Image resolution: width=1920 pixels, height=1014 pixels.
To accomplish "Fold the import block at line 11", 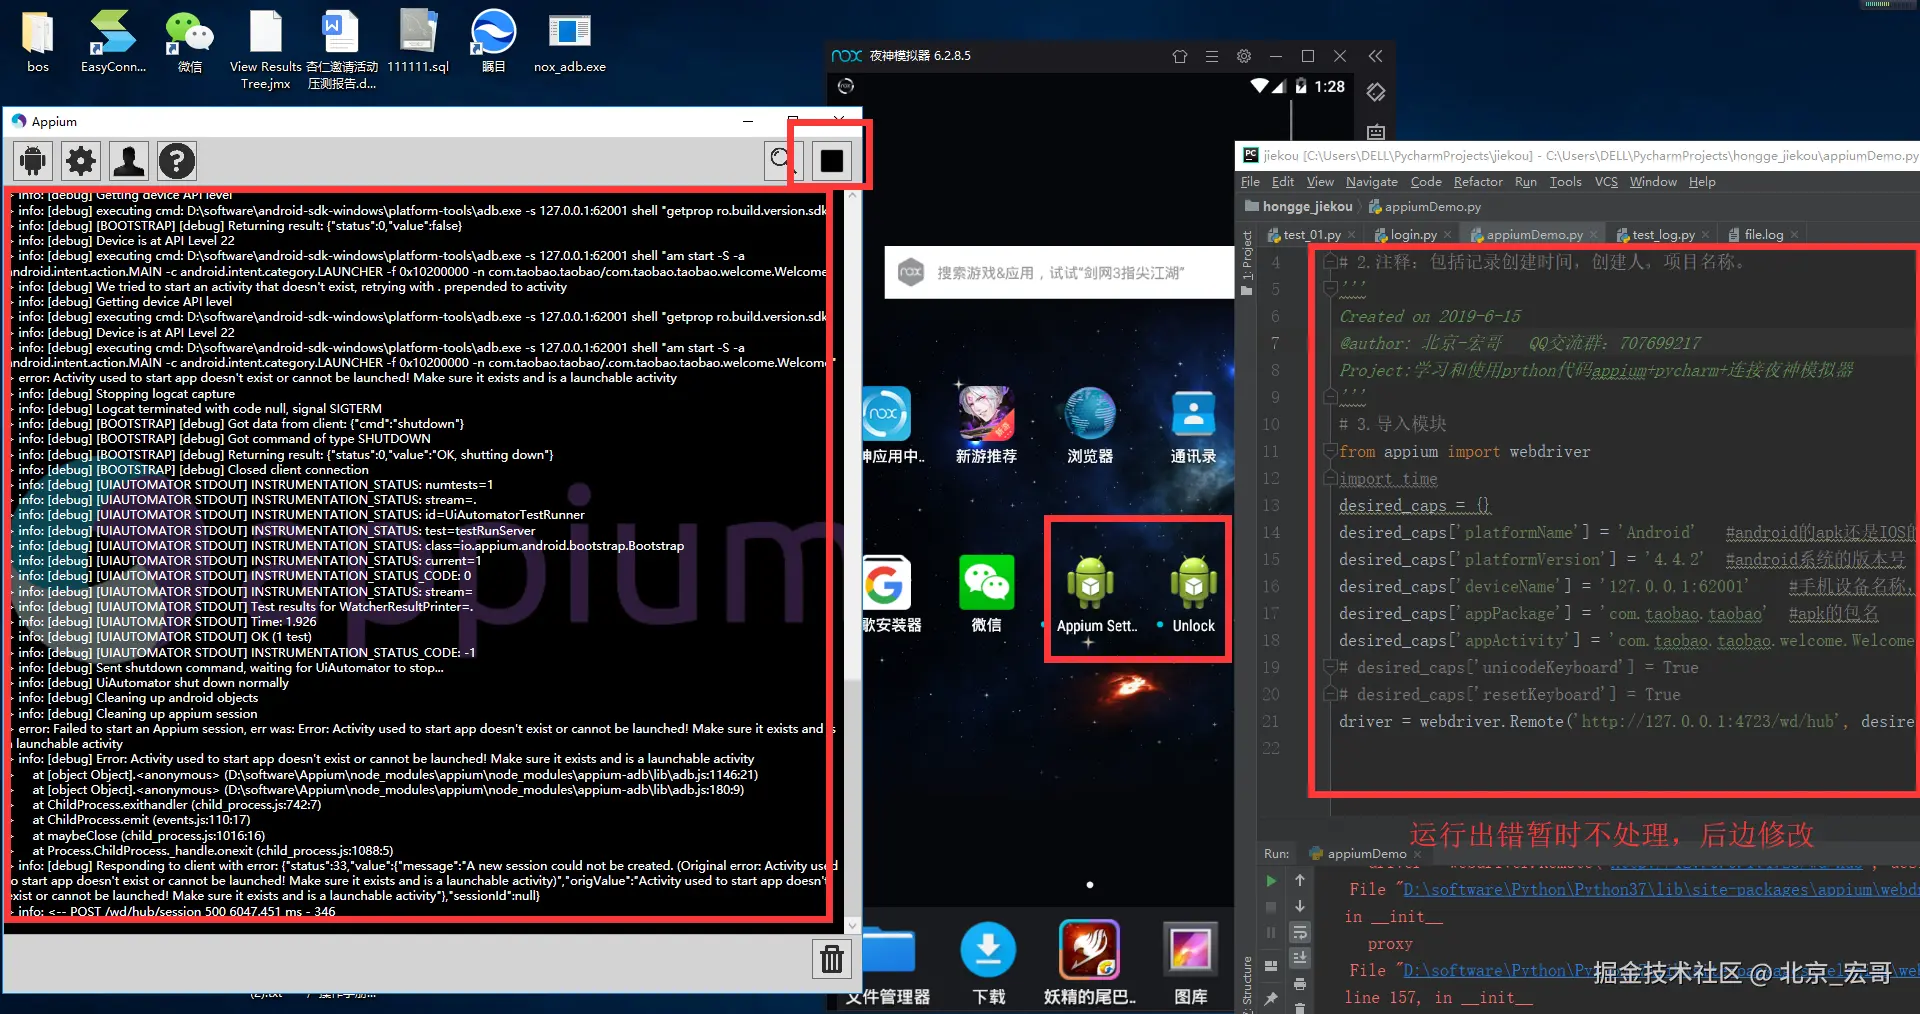I will tap(1330, 452).
